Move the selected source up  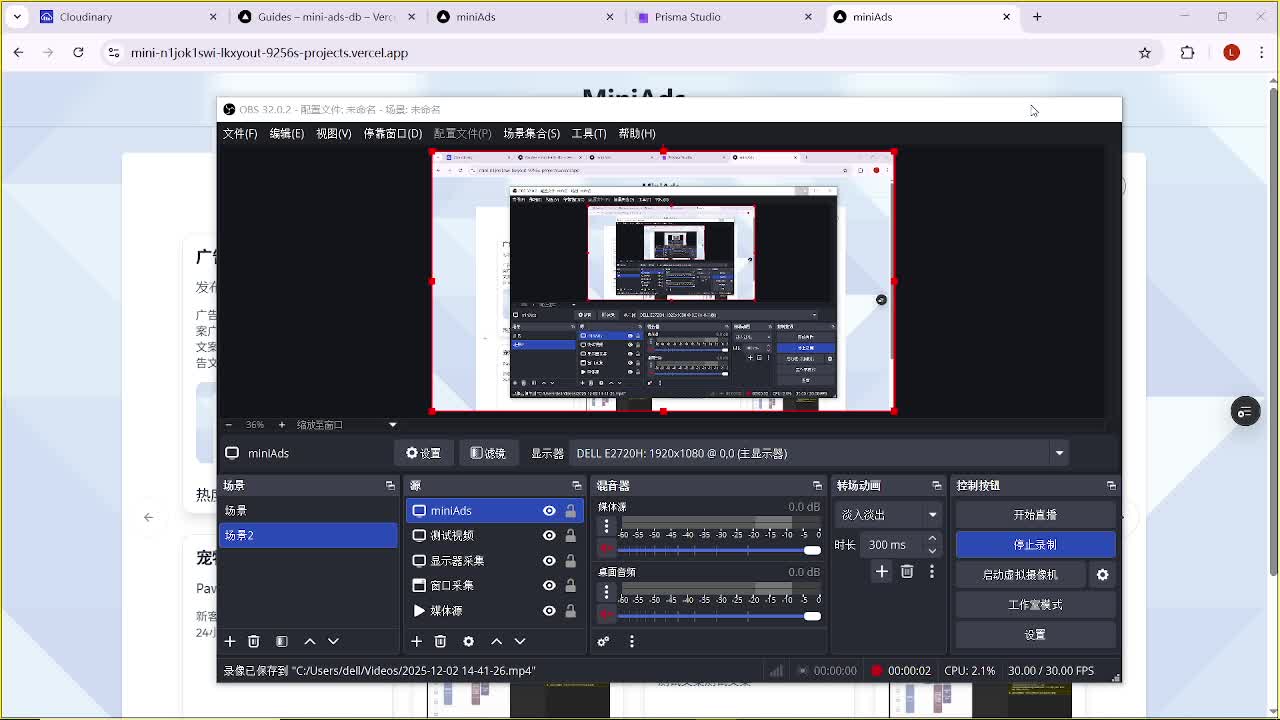[x=496, y=641]
